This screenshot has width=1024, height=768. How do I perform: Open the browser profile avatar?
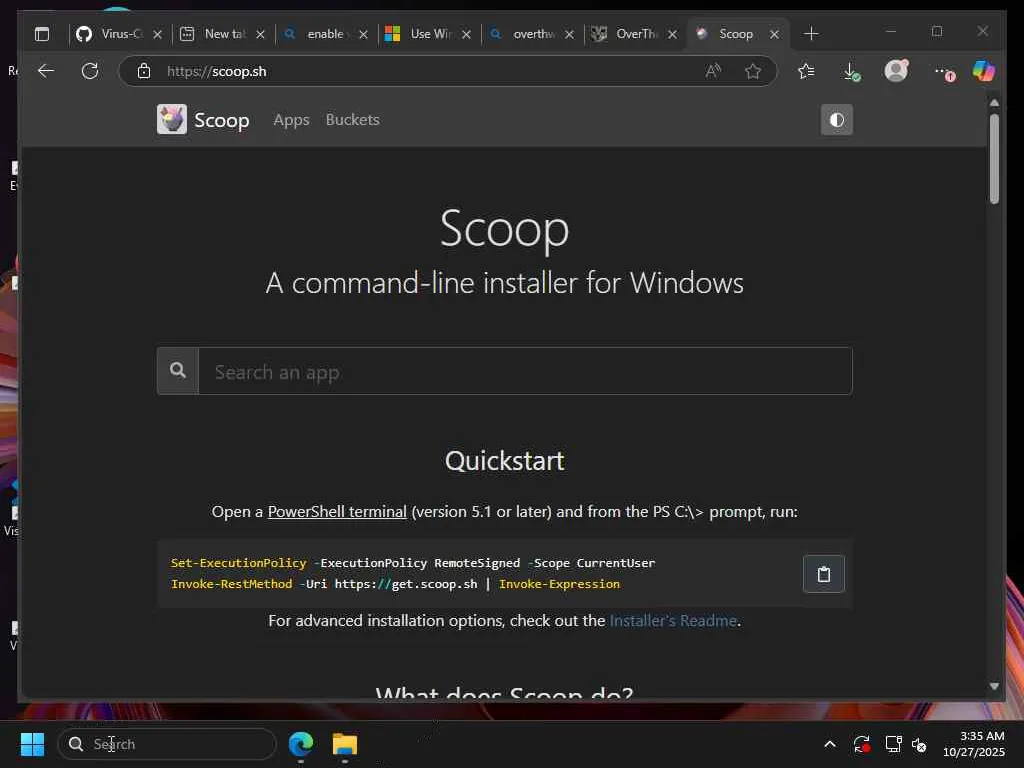pos(896,71)
